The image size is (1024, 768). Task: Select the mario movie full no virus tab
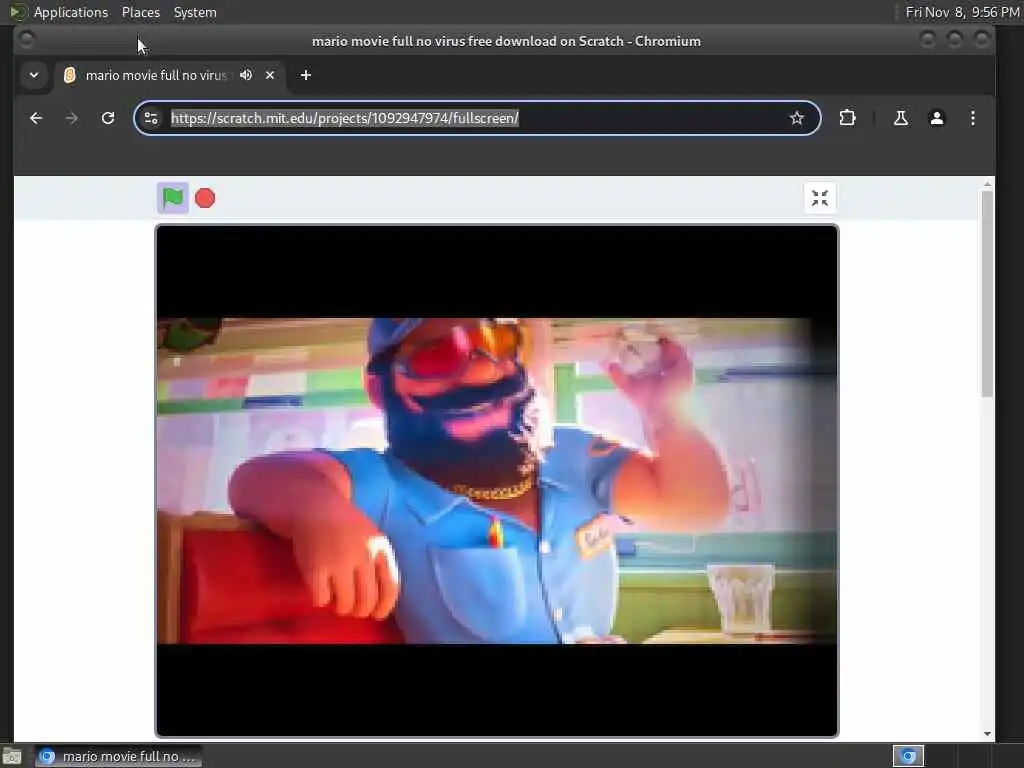[x=155, y=75]
